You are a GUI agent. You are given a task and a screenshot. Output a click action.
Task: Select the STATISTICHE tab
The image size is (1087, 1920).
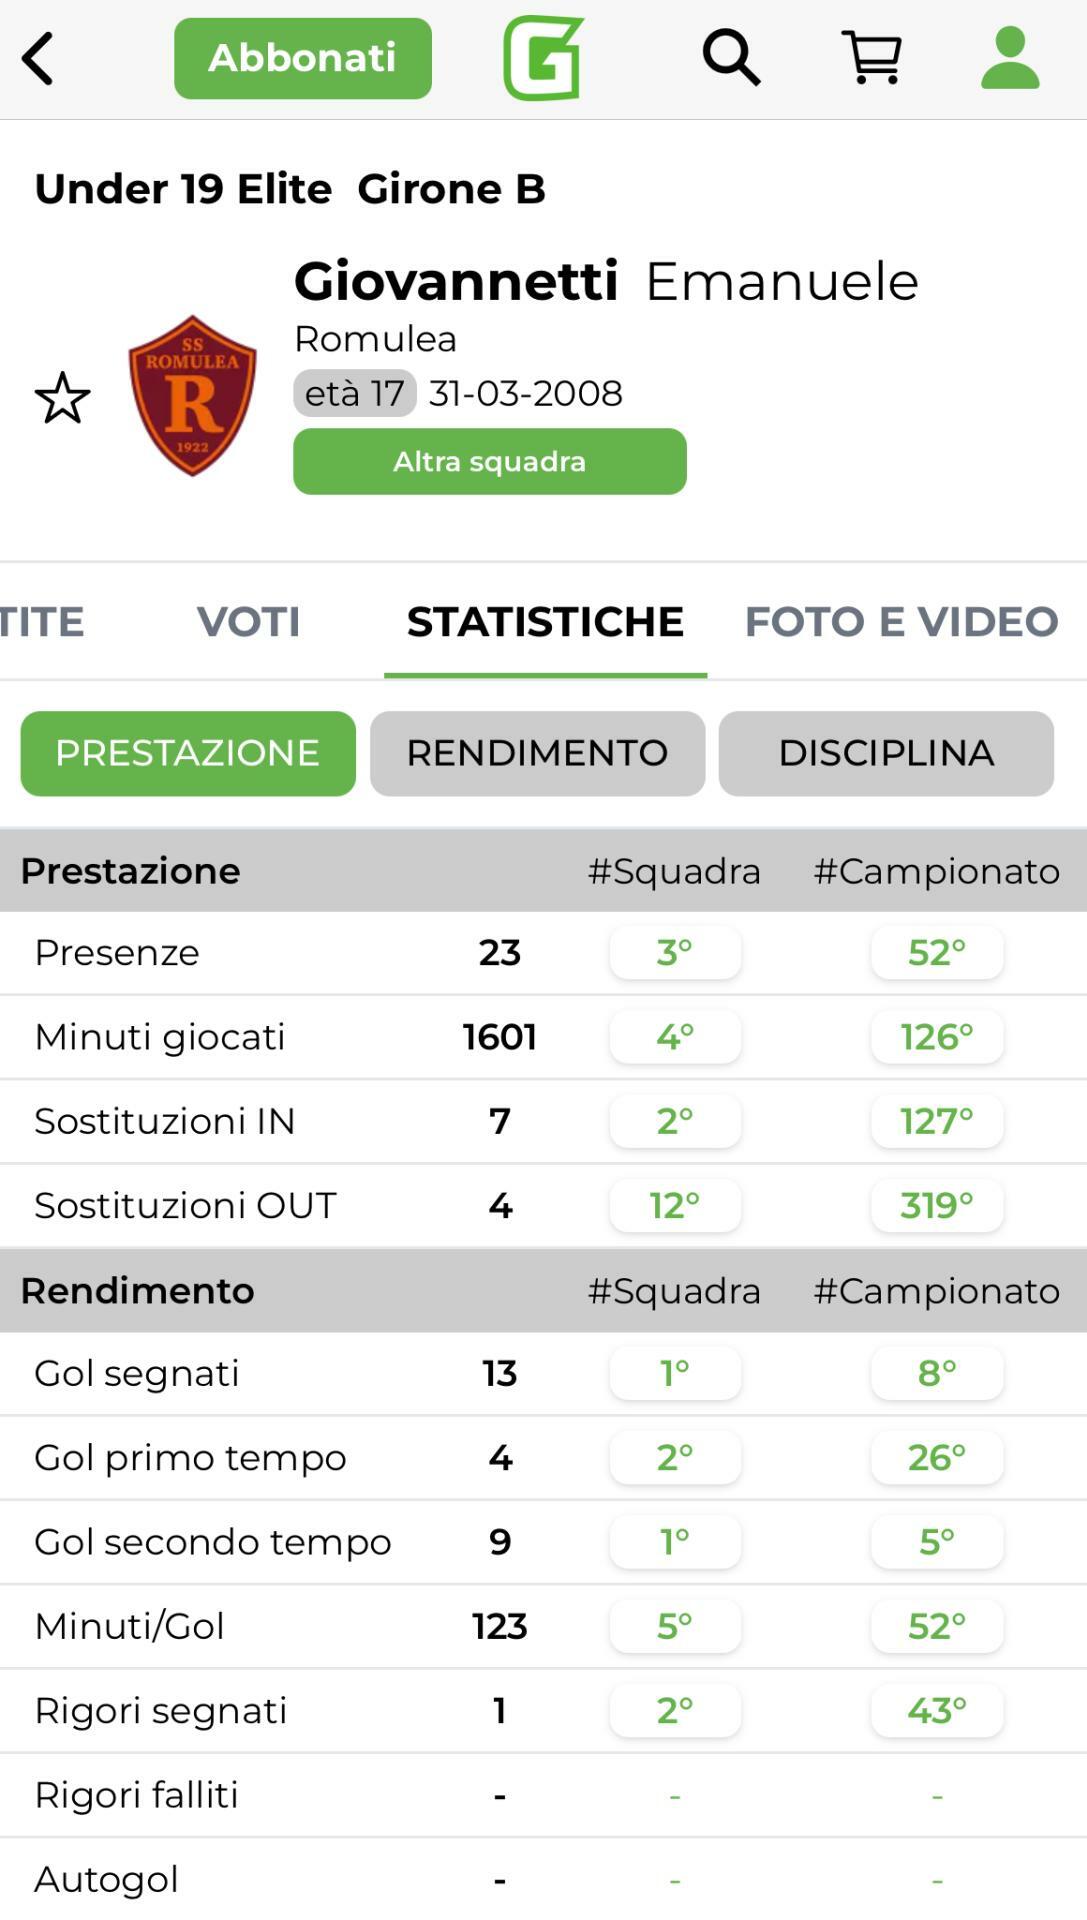point(545,621)
